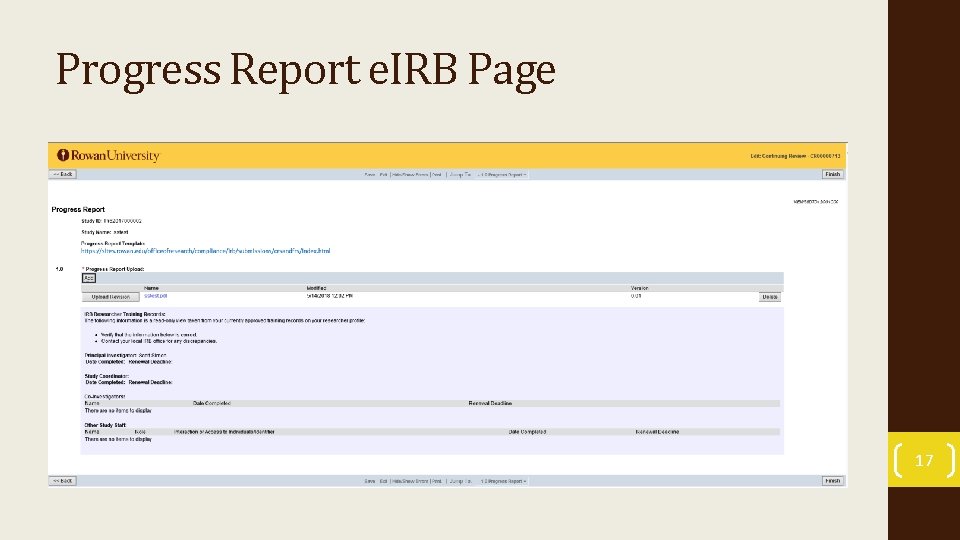Image resolution: width=960 pixels, height=540 pixels.
Task: Click Hide/Show Errors in the bottom toolbar
Action: coord(410,481)
